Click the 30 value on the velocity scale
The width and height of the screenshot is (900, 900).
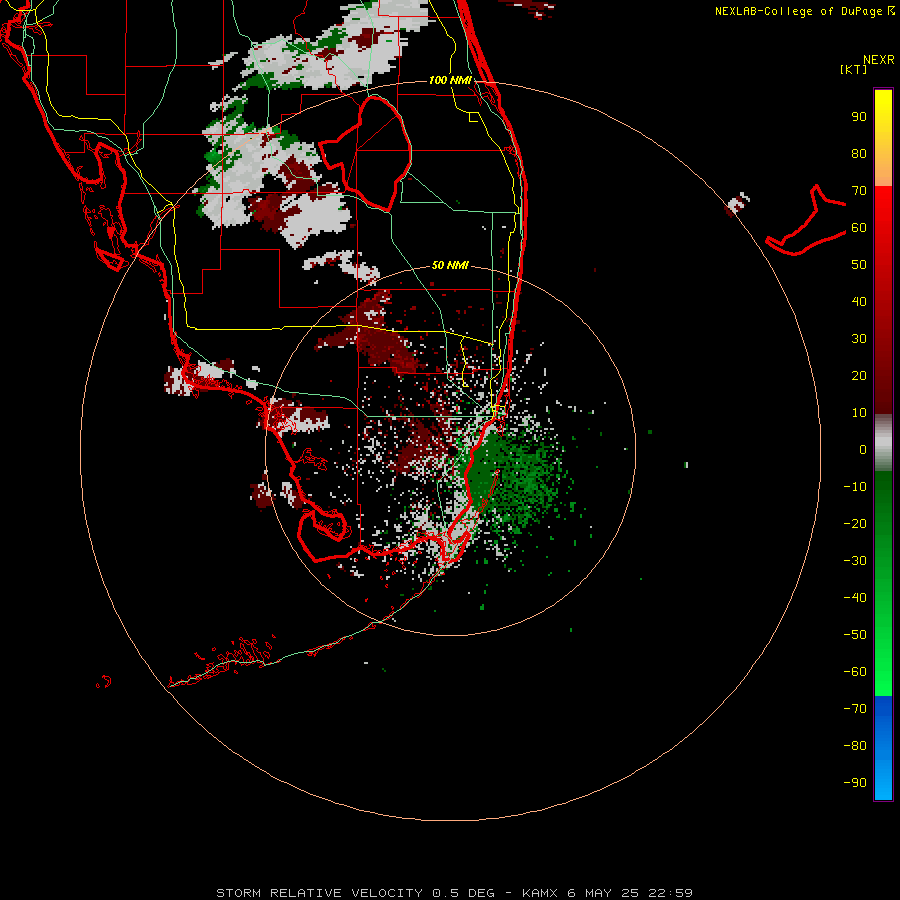[859, 339]
